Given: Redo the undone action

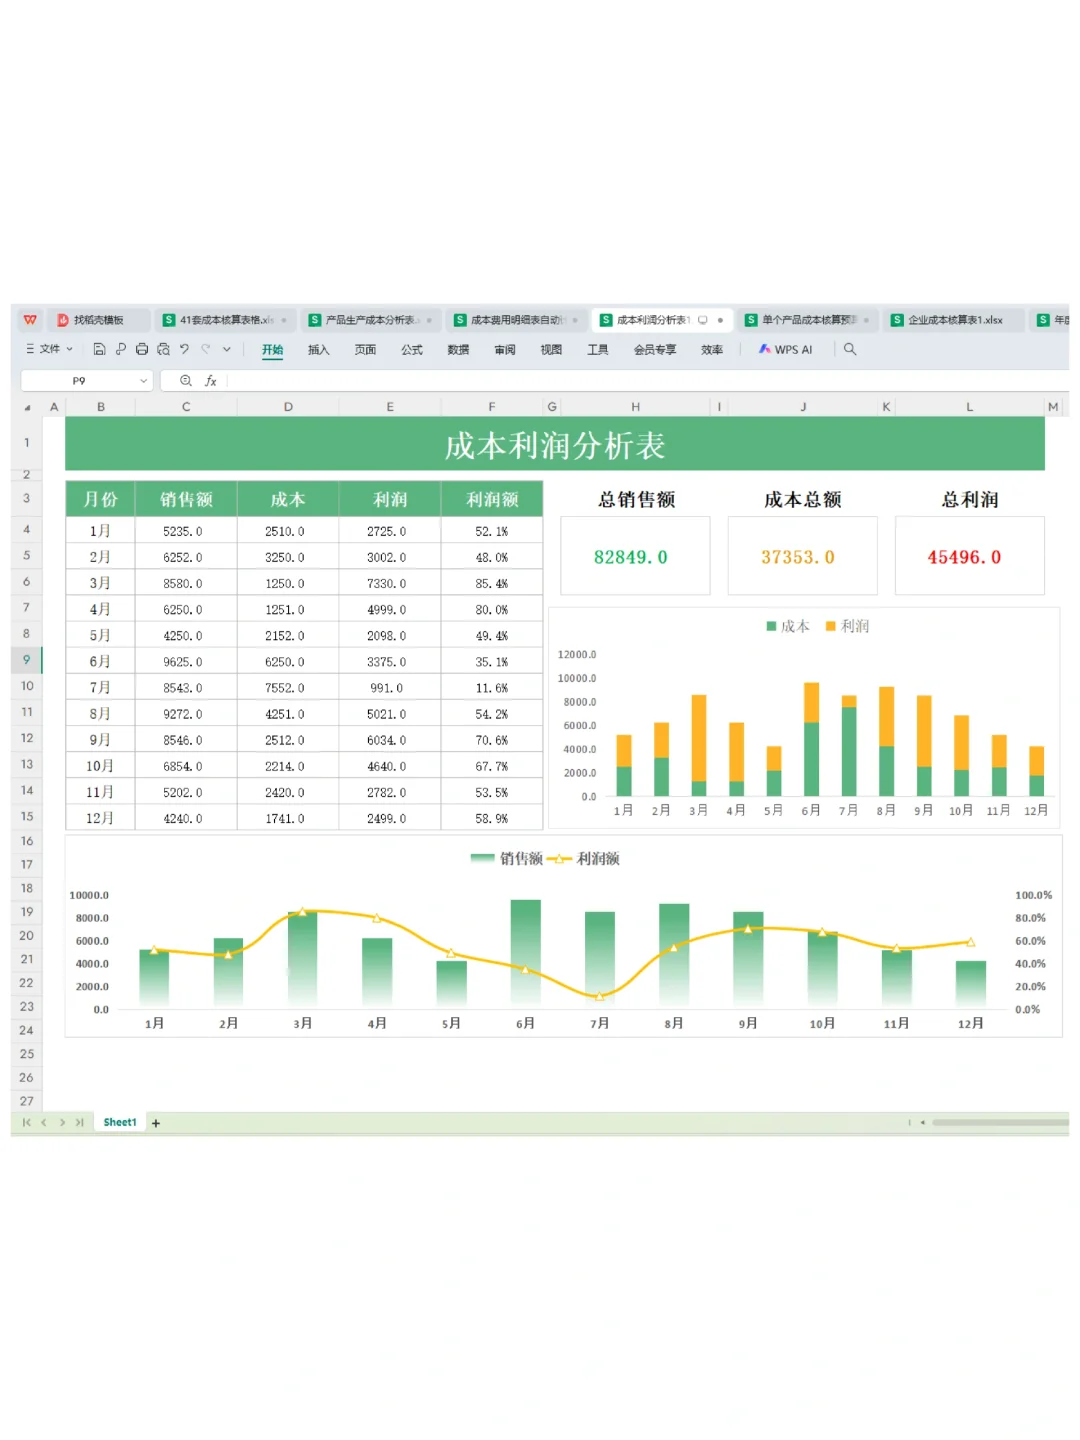Looking at the screenshot, I should pyautogui.click(x=206, y=349).
